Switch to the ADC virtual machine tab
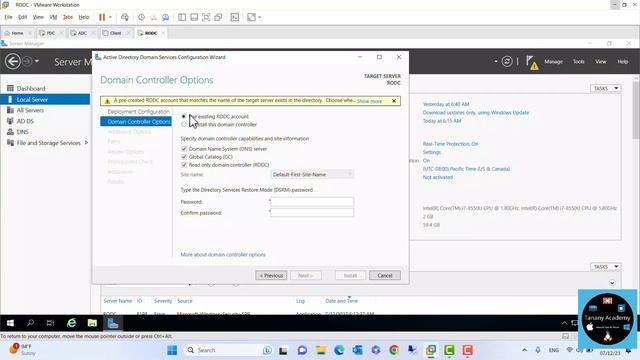Viewport: 640px width, 360px height. 82,33
